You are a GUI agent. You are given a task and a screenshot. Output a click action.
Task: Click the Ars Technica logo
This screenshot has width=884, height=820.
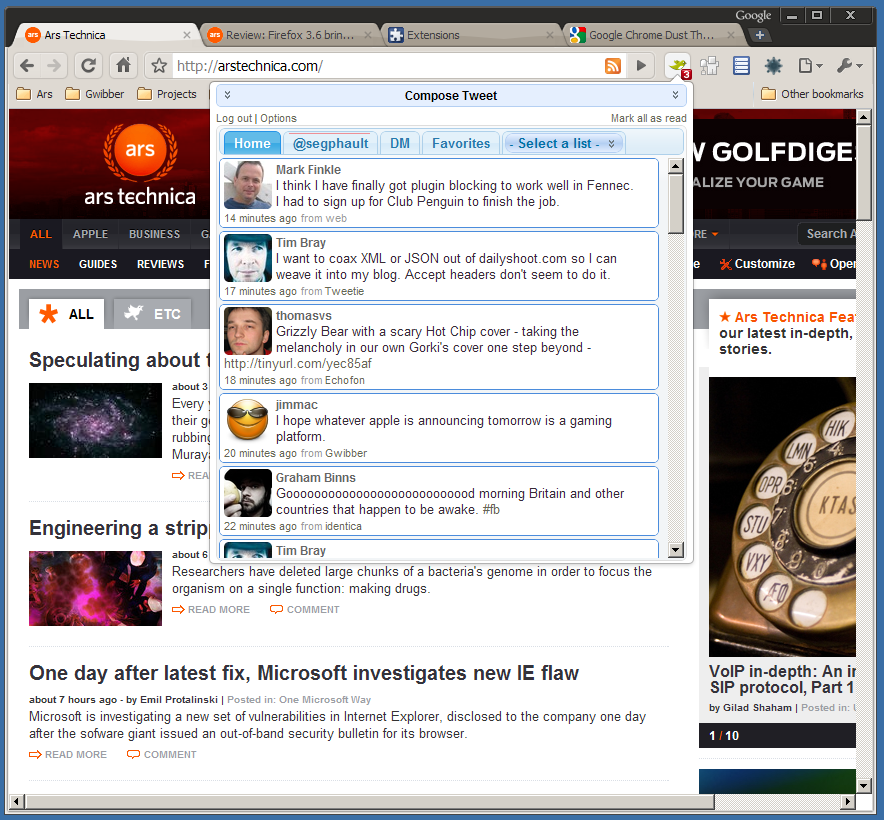[x=140, y=165]
